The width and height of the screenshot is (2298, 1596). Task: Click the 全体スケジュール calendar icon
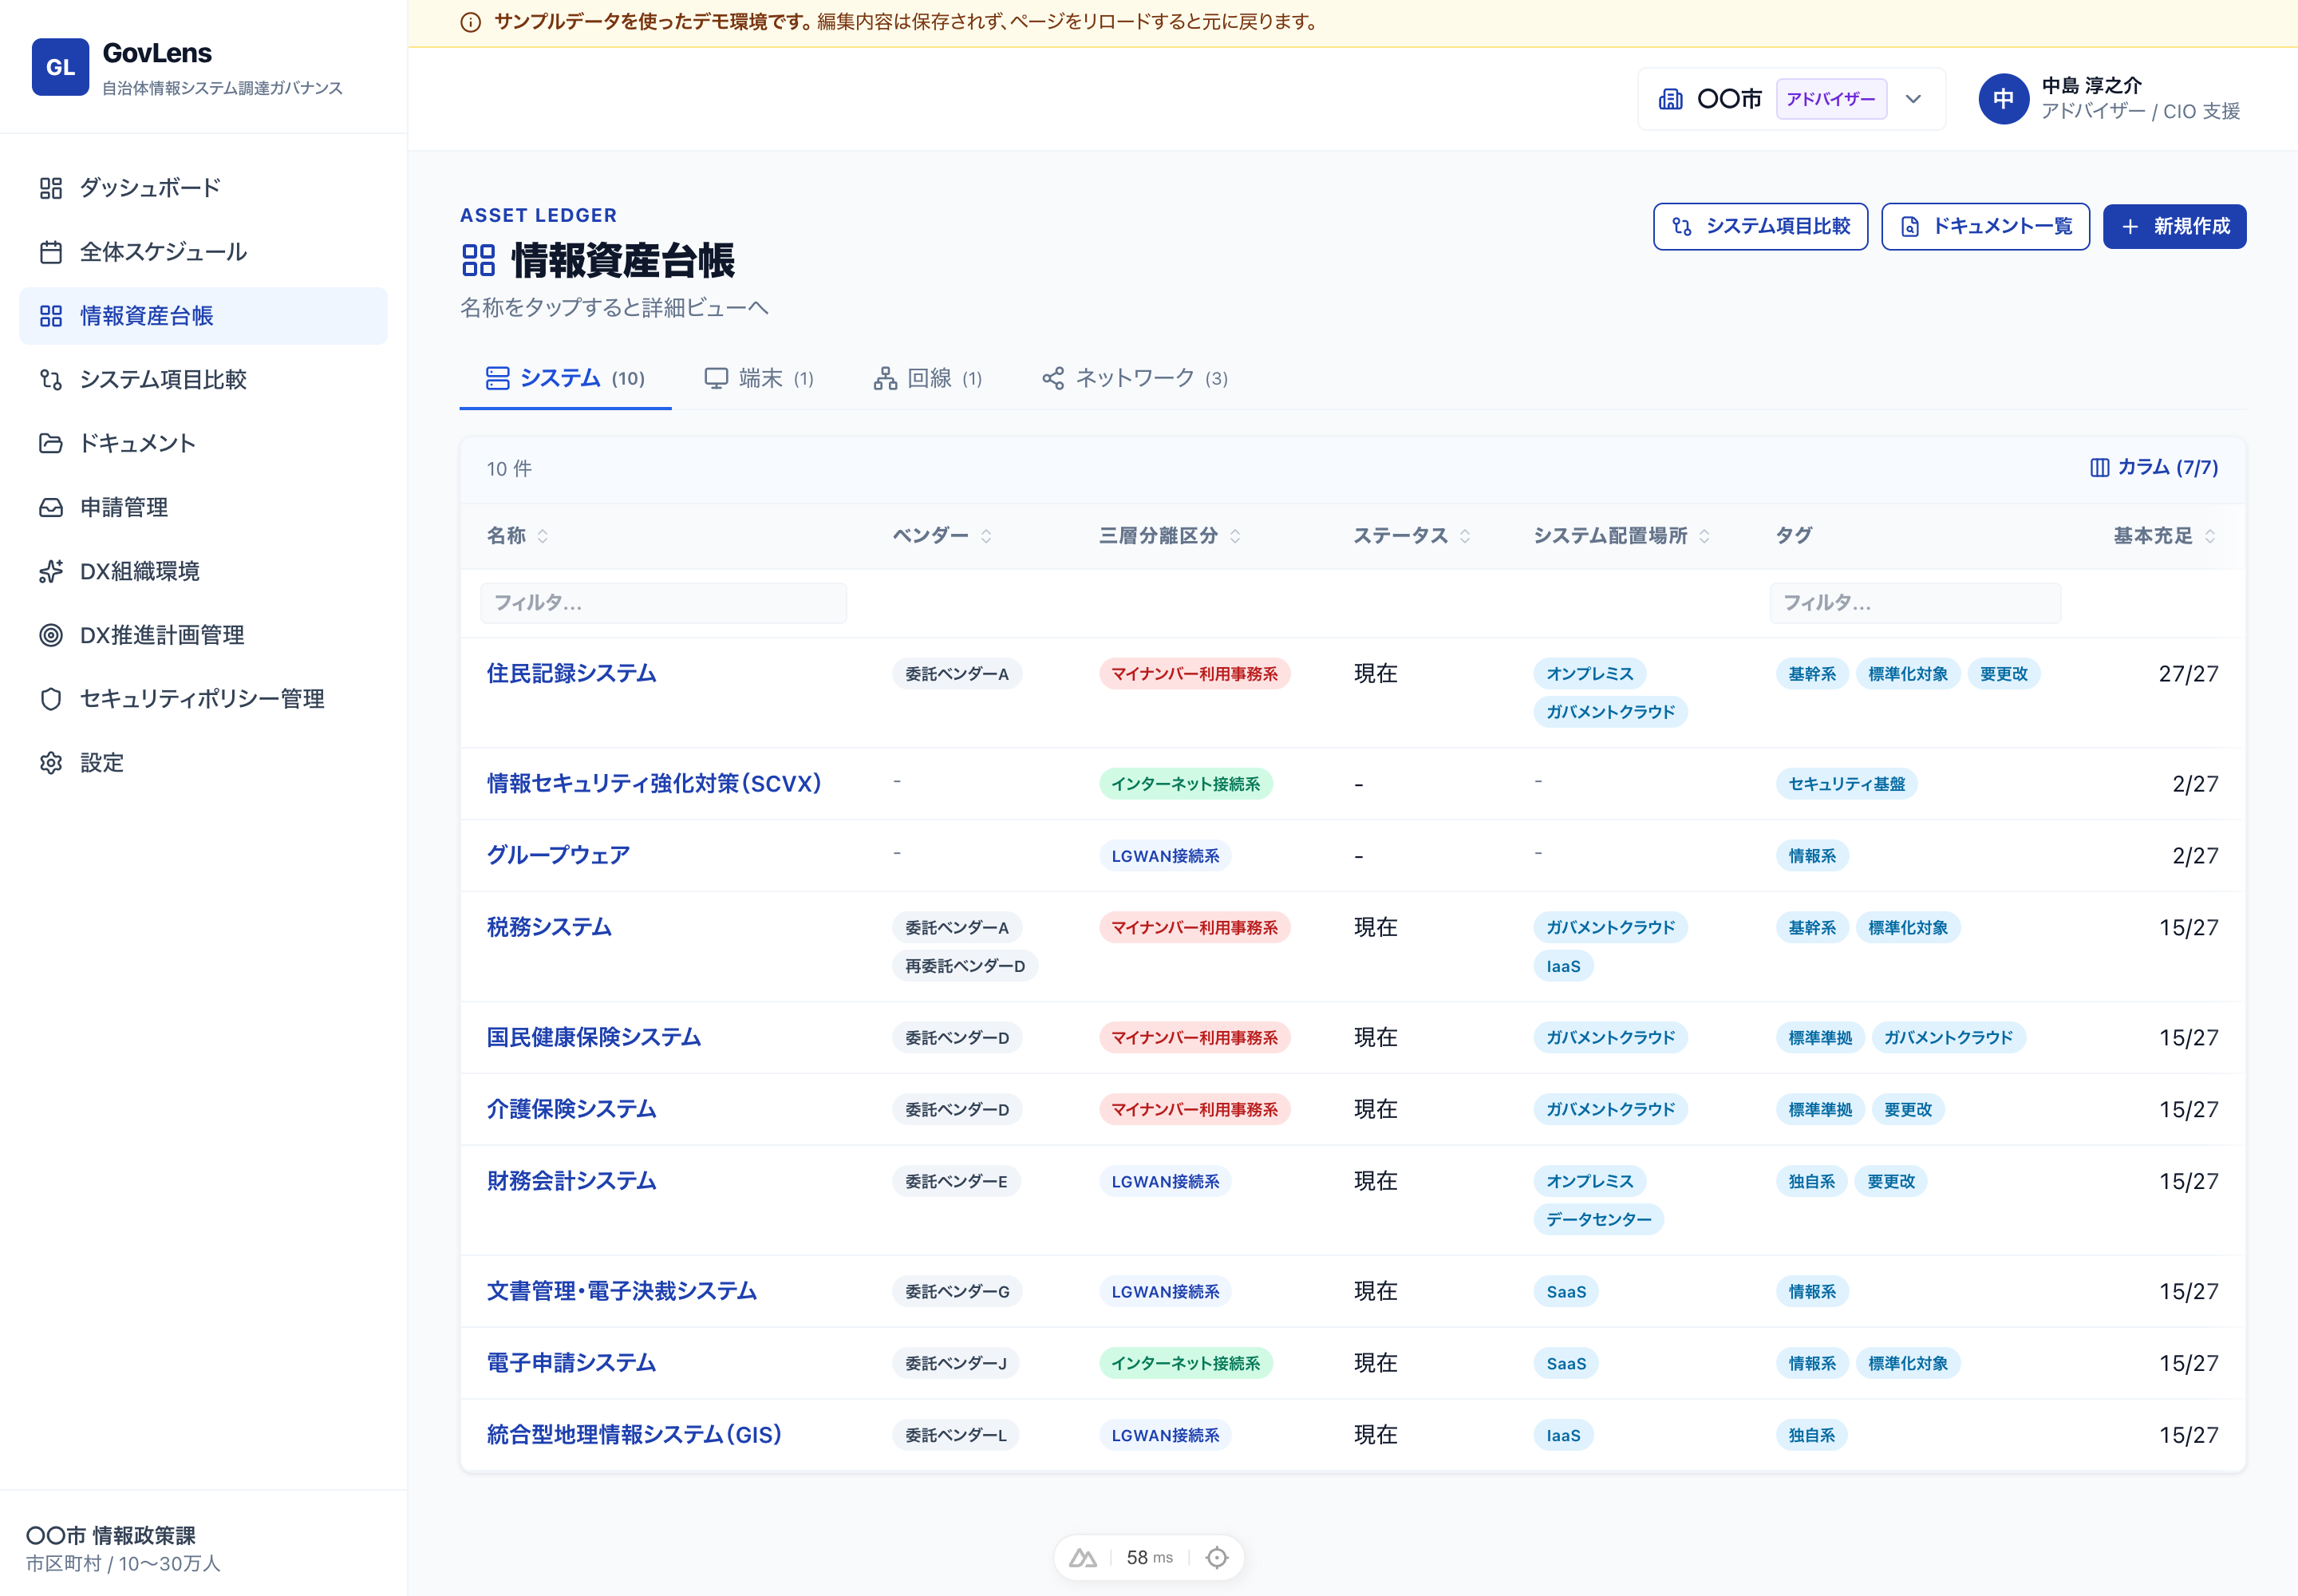[51, 252]
